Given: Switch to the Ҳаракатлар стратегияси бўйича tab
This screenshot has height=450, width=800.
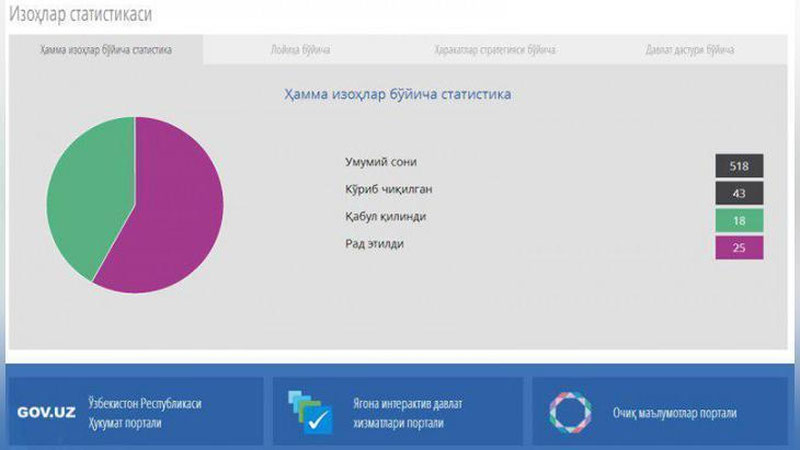Looking at the screenshot, I should coord(495,50).
